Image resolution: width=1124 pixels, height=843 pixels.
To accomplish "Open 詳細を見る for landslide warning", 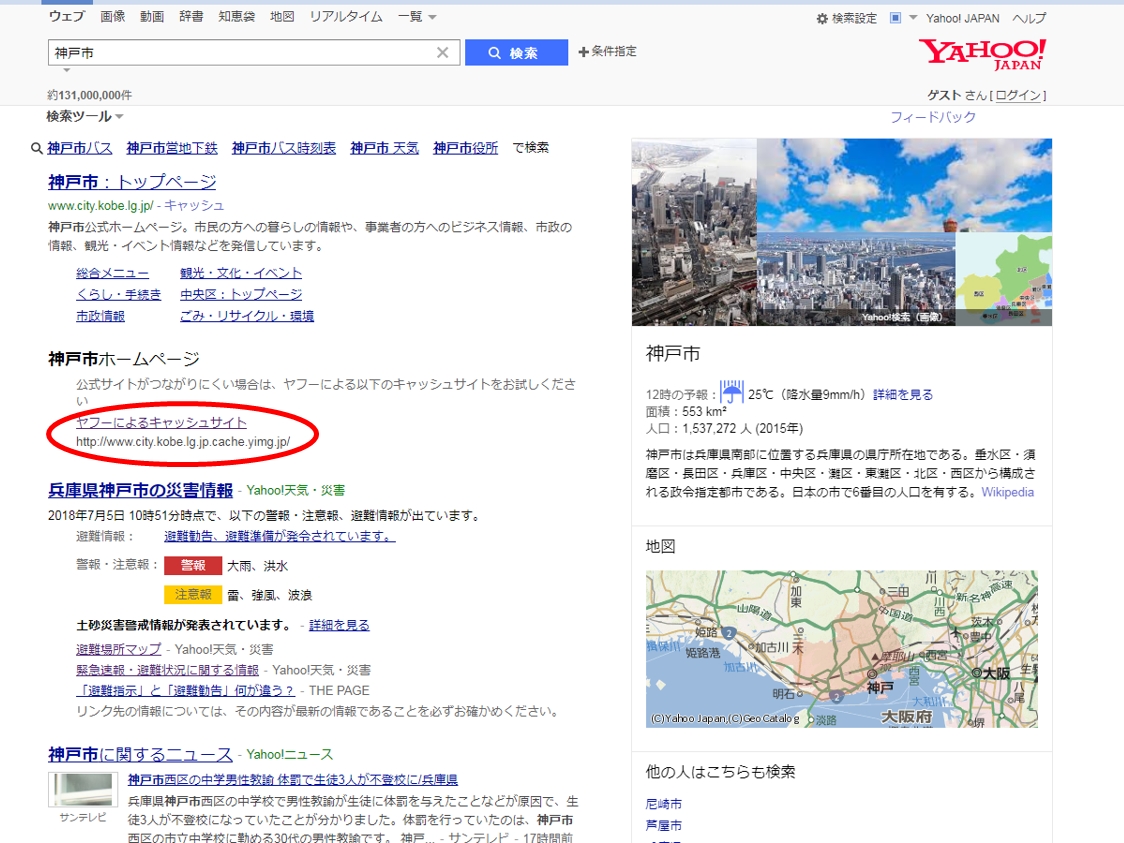I will [339, 625].
